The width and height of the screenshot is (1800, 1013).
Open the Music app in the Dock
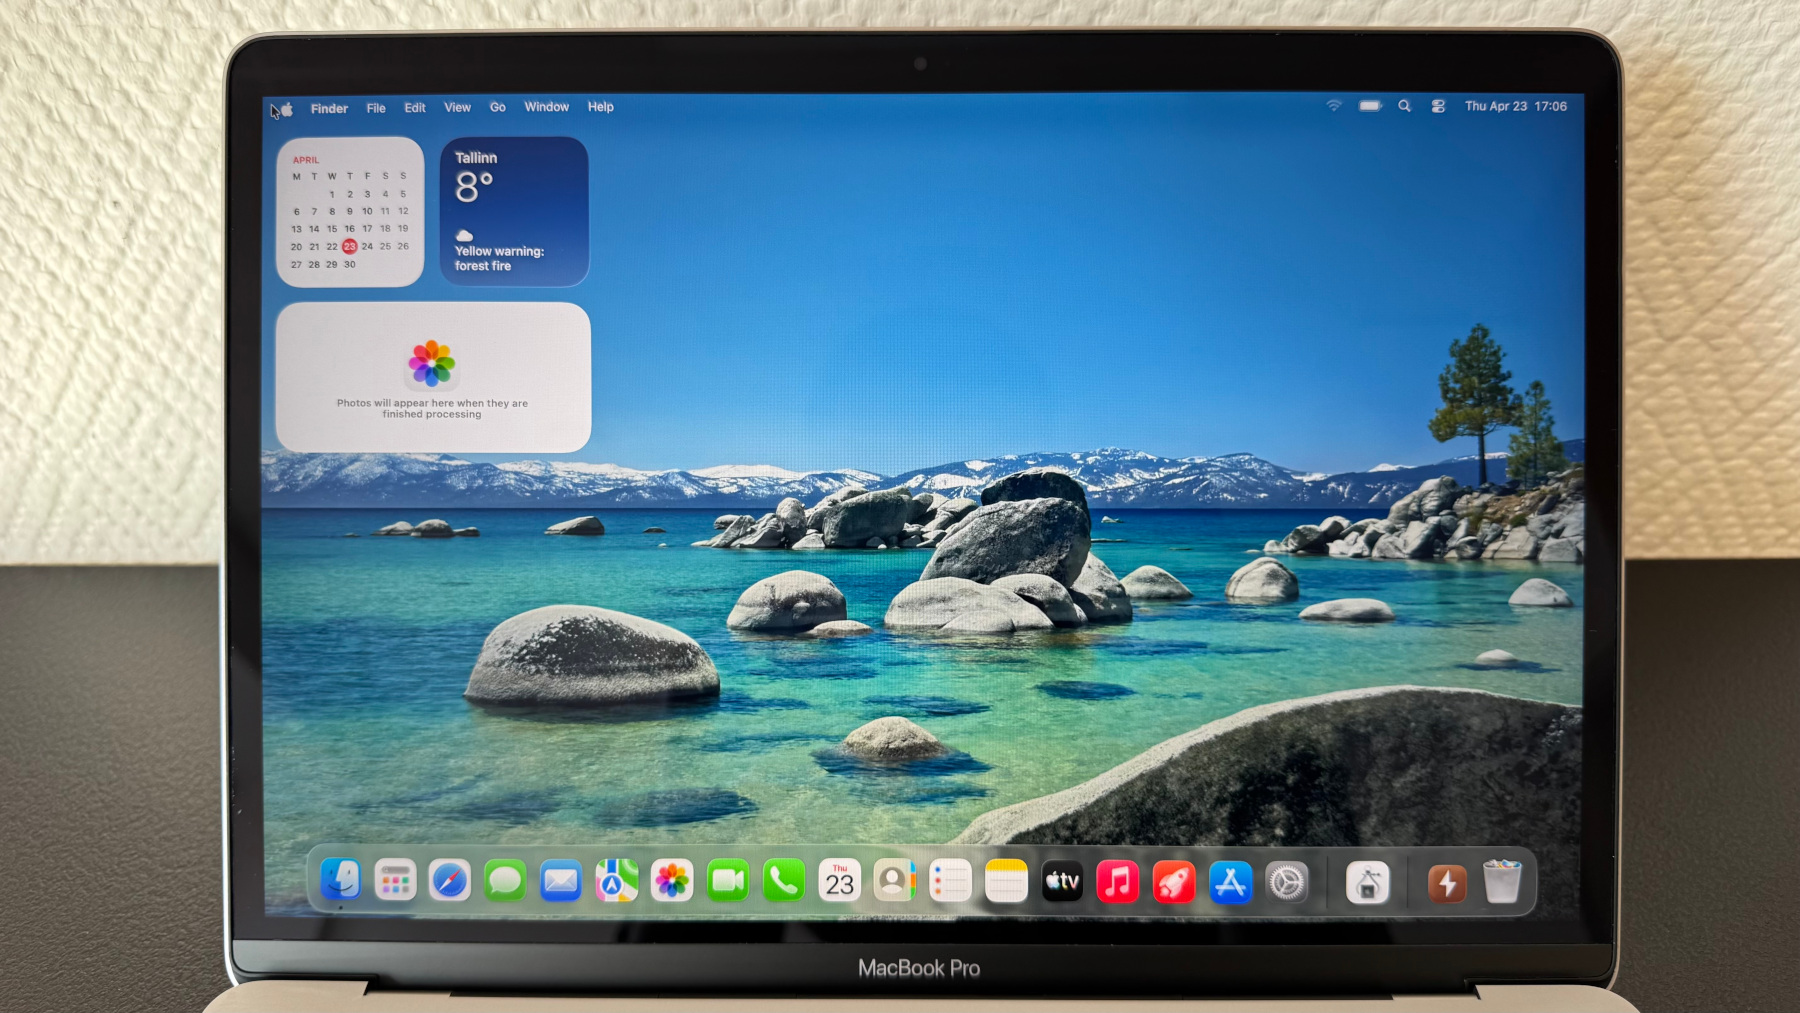(x=1118, y=882)
